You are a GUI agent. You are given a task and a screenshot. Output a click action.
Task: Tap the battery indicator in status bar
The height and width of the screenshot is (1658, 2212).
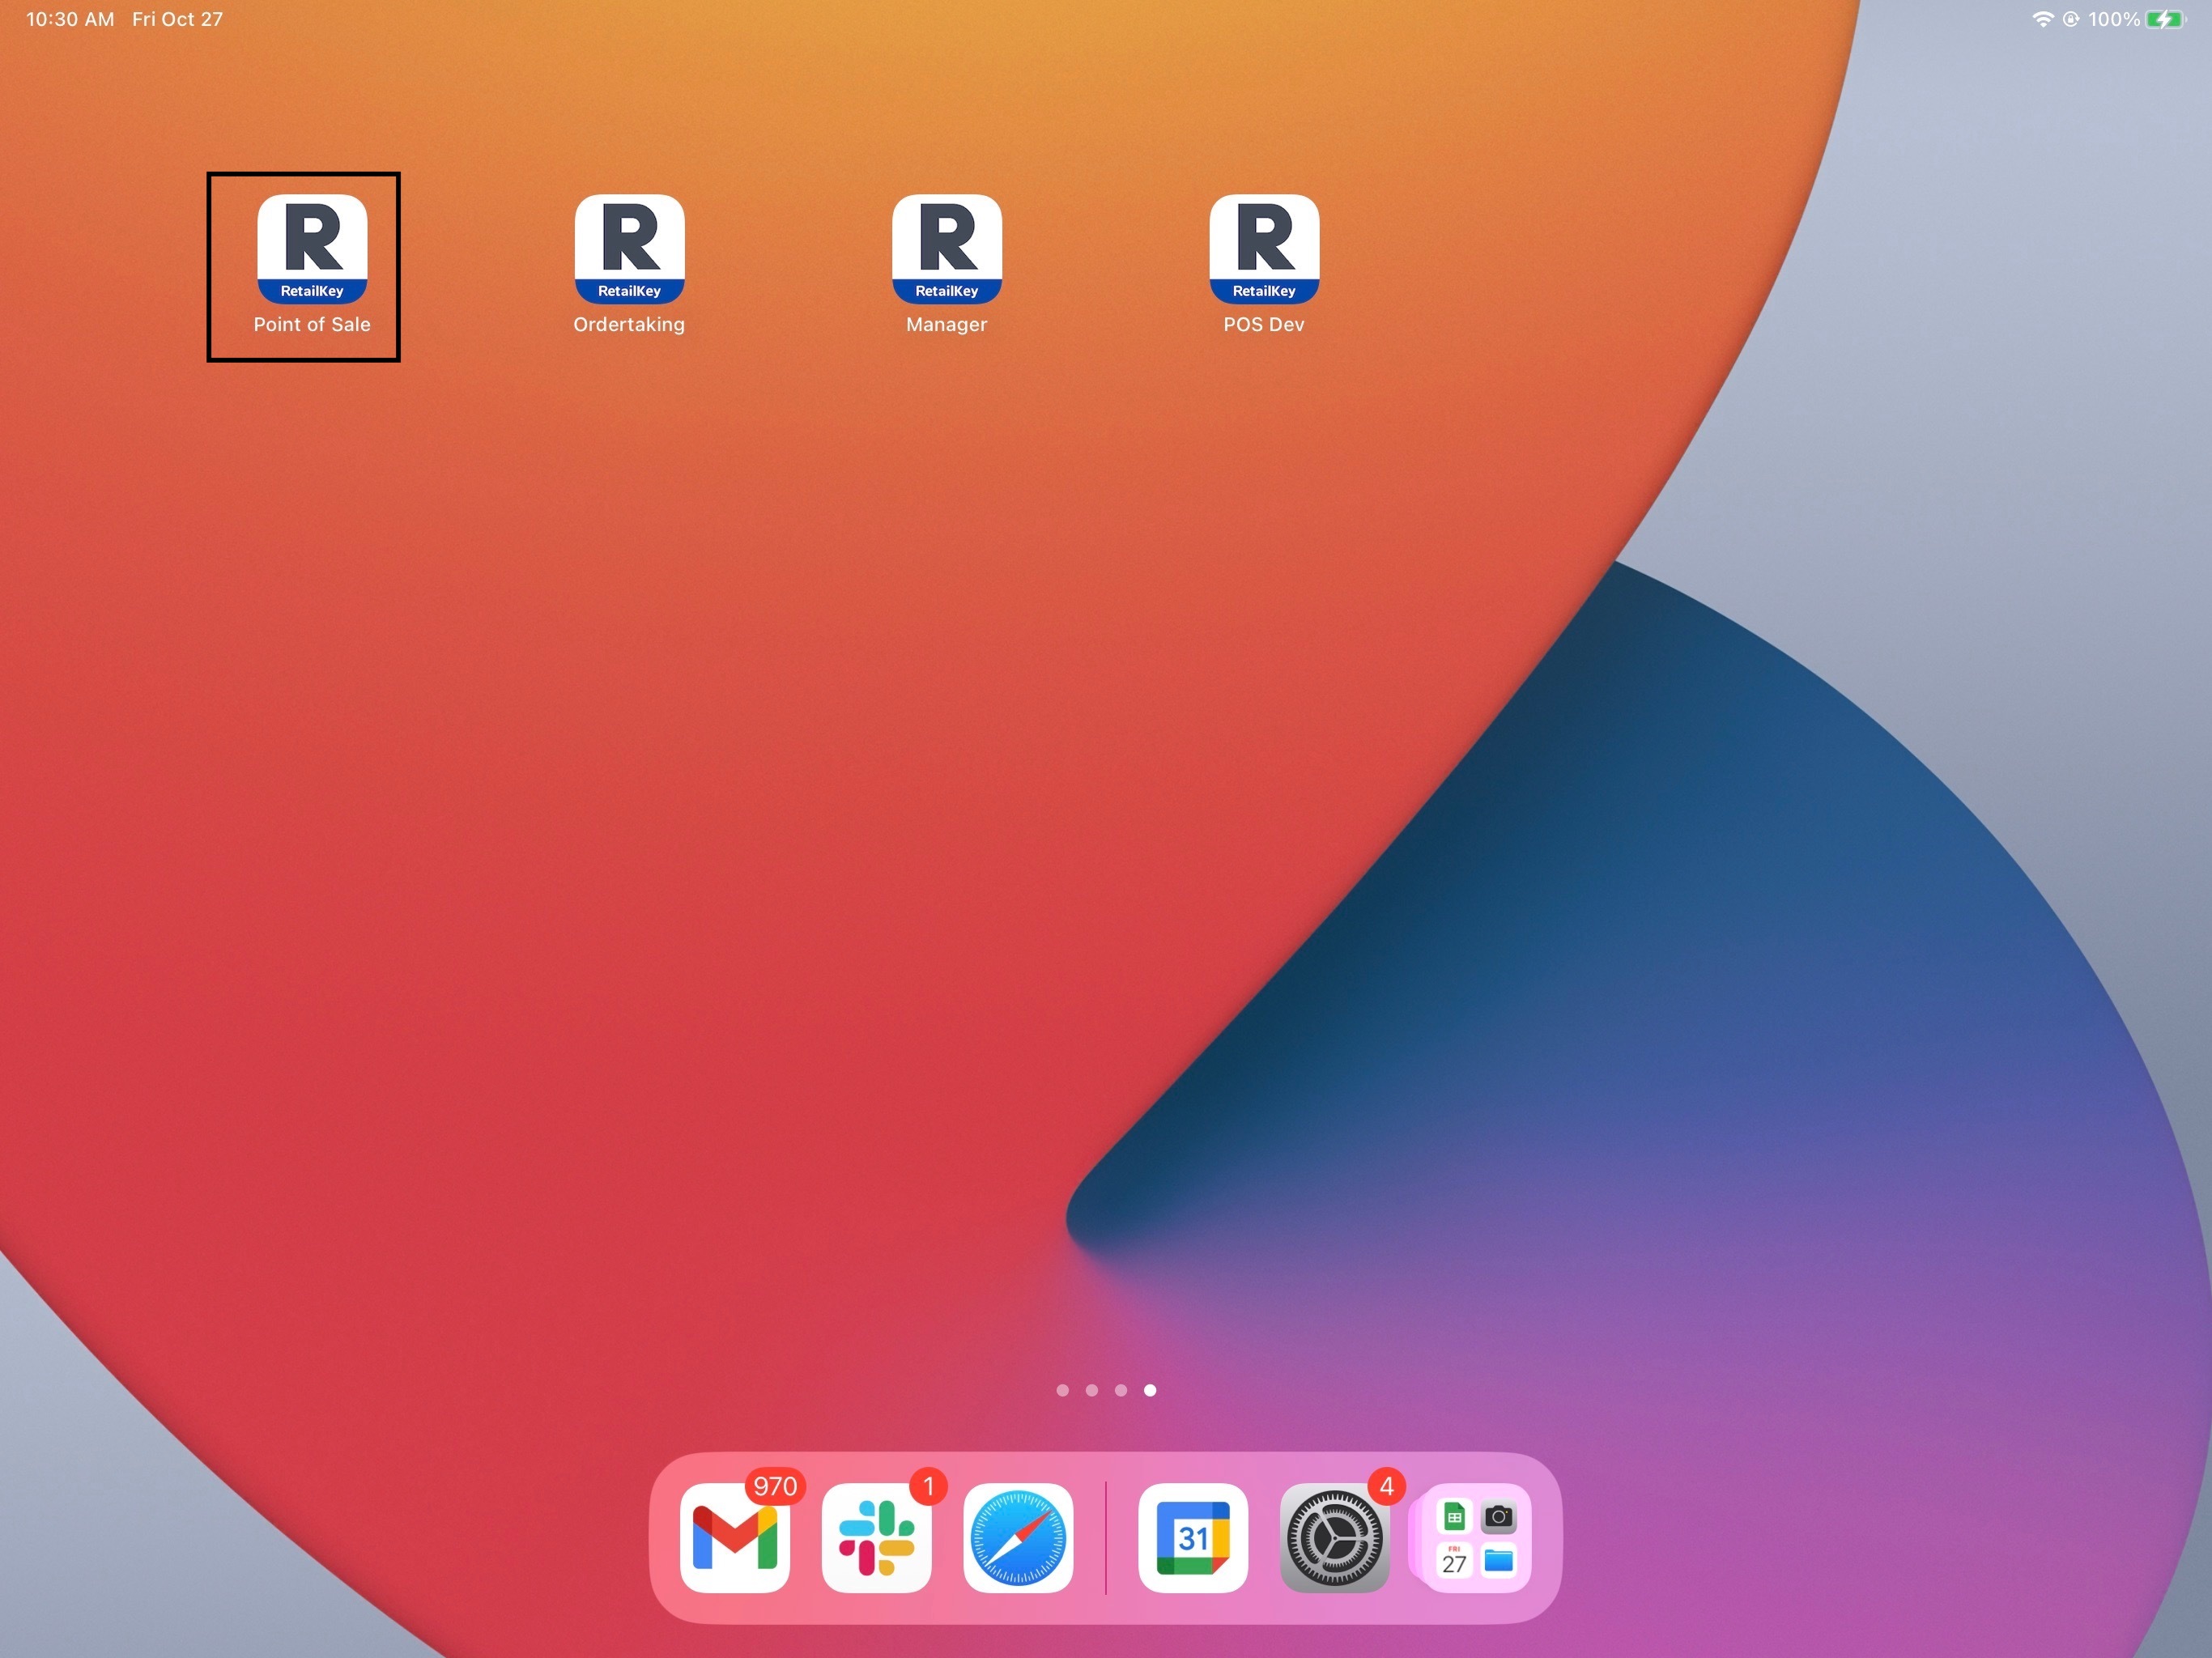click(x=2165, y=19)
